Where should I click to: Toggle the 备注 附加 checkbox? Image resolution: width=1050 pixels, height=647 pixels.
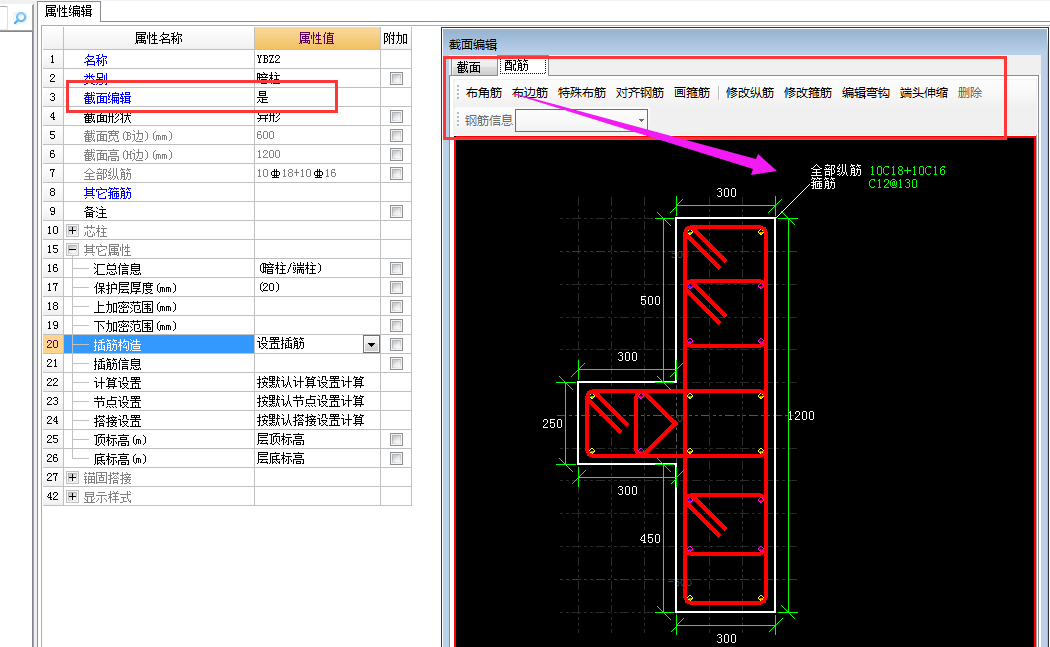point(396,212)
